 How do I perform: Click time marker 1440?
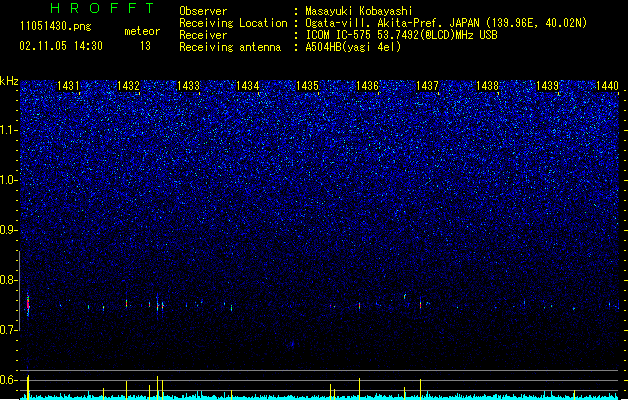(607, 85)
